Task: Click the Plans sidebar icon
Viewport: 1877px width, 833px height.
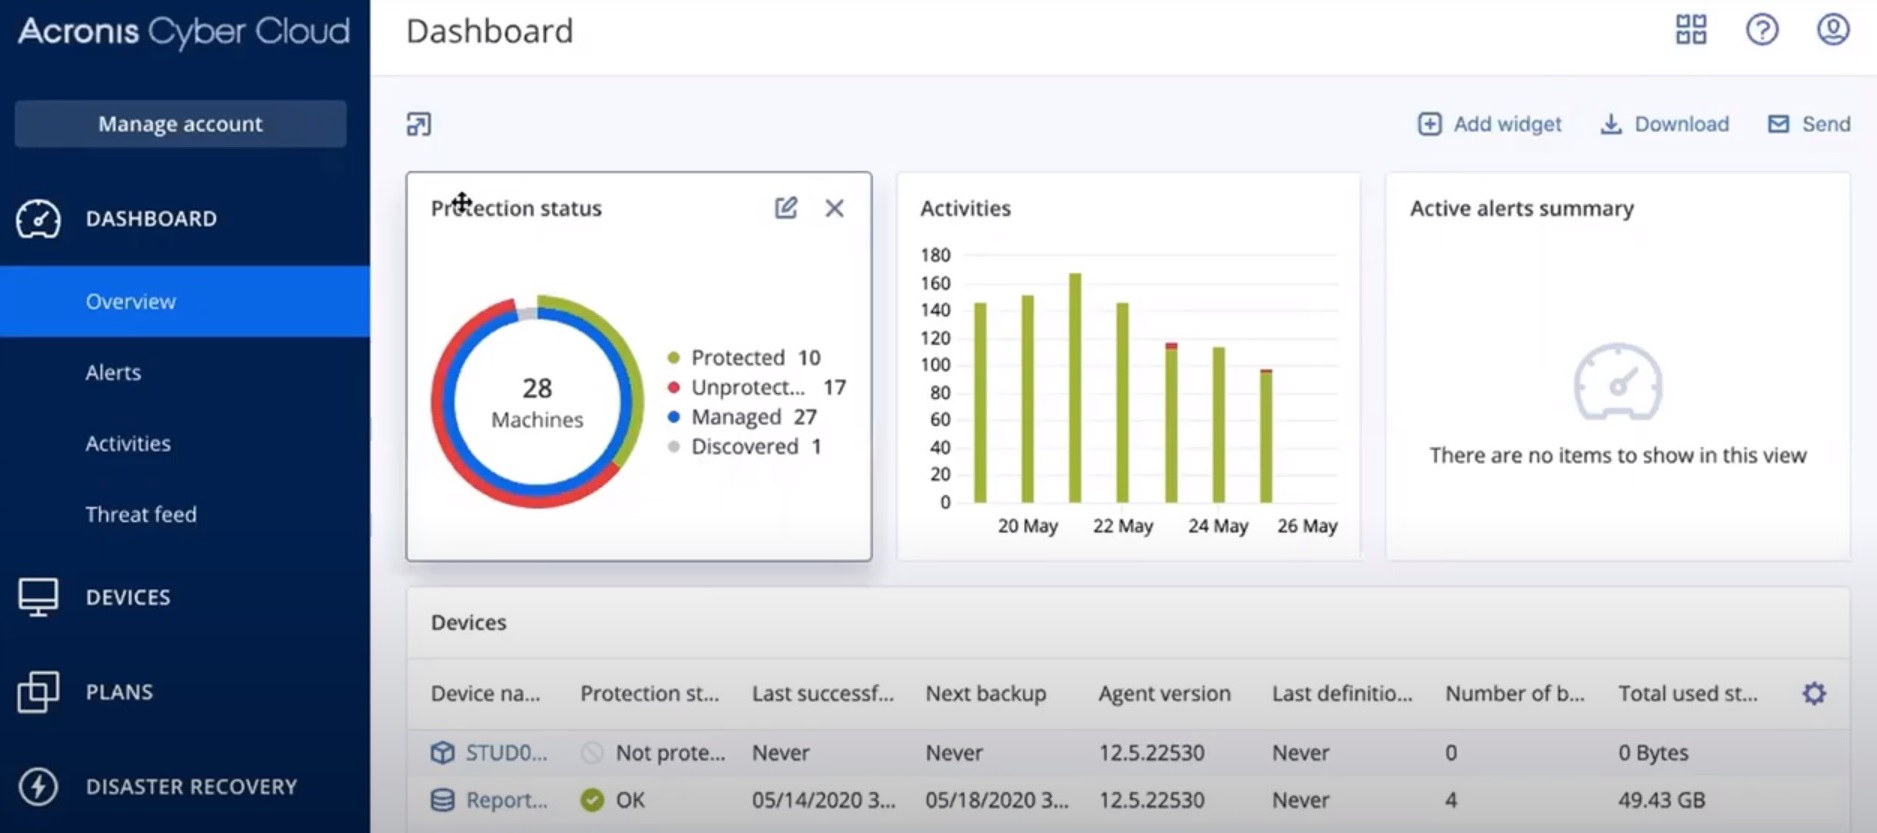Action: point(38,692)
